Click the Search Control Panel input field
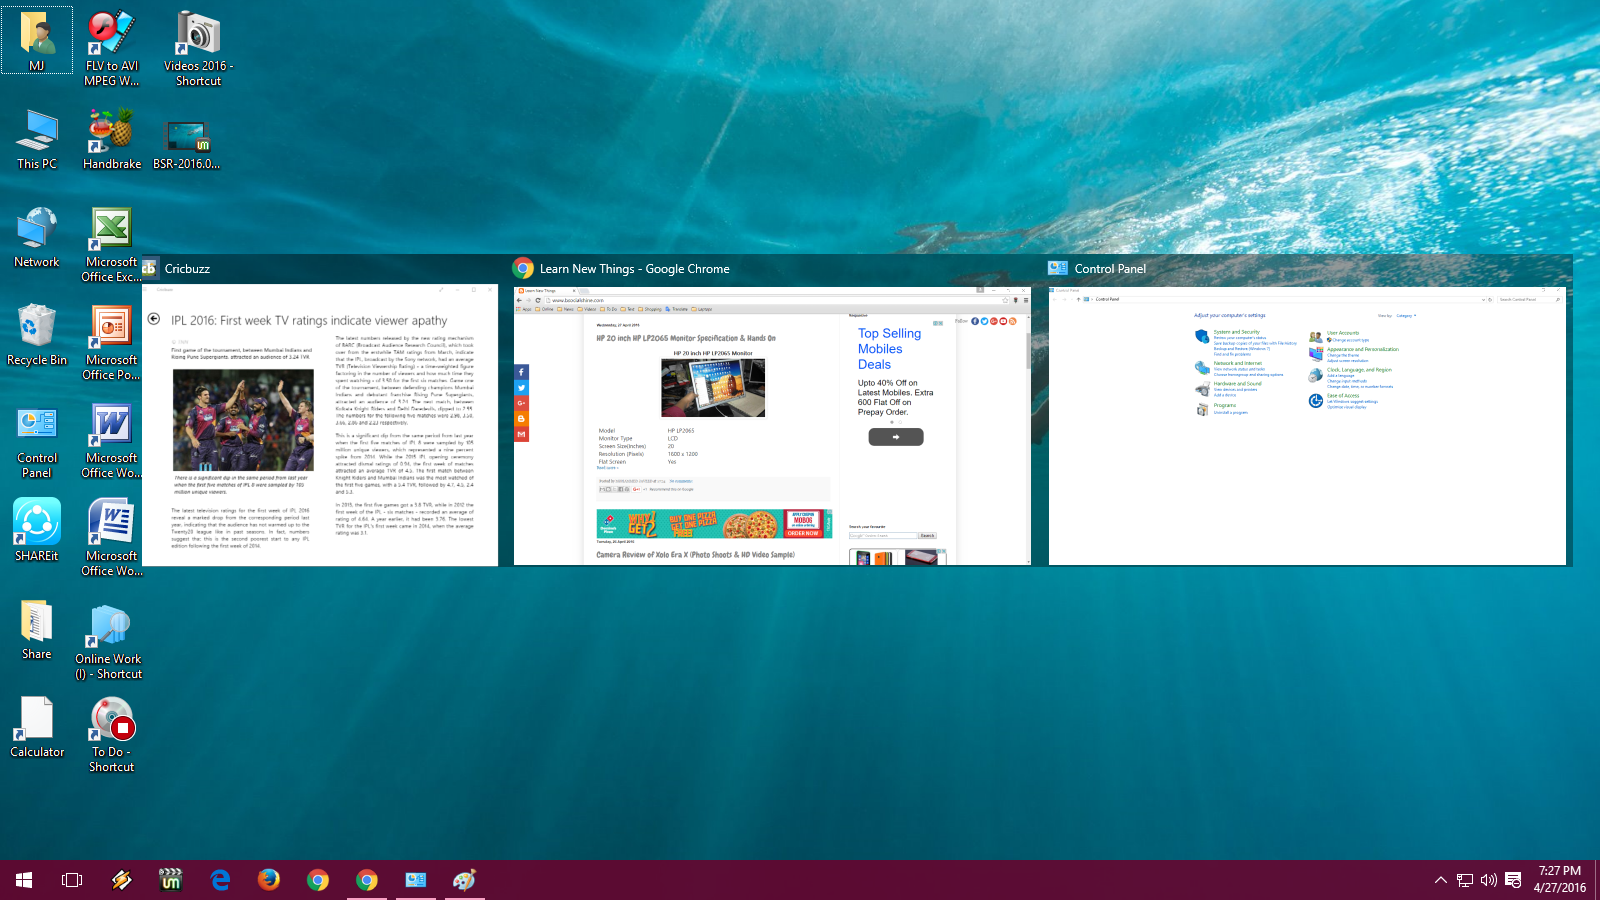 1528,299
